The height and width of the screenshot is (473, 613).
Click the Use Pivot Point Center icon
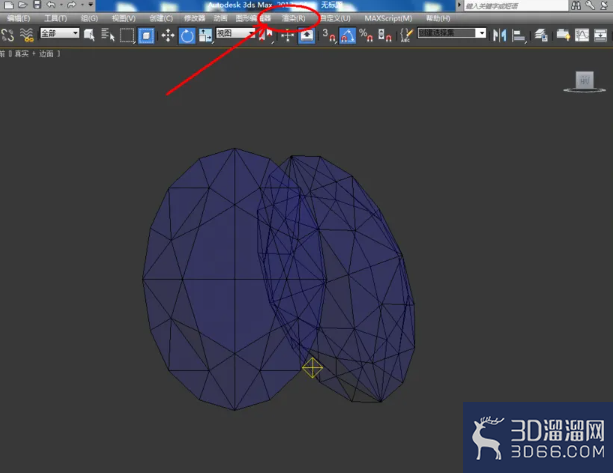(x=265, y=36)
